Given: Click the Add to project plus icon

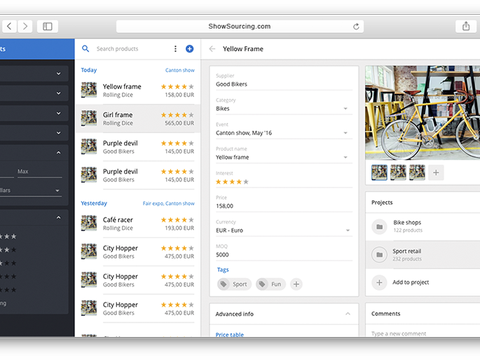Looking at the screenshot, I should [379, 283].
